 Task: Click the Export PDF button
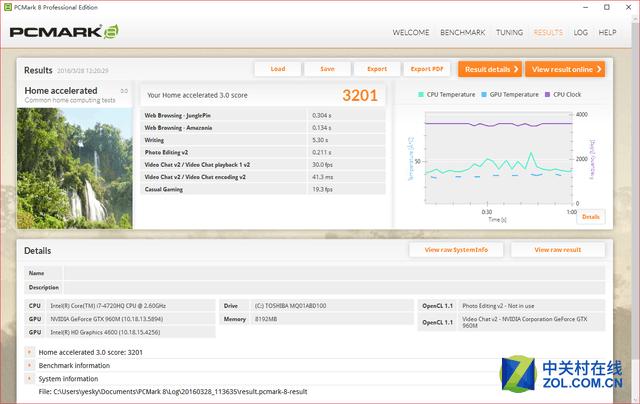coord(427,69)
